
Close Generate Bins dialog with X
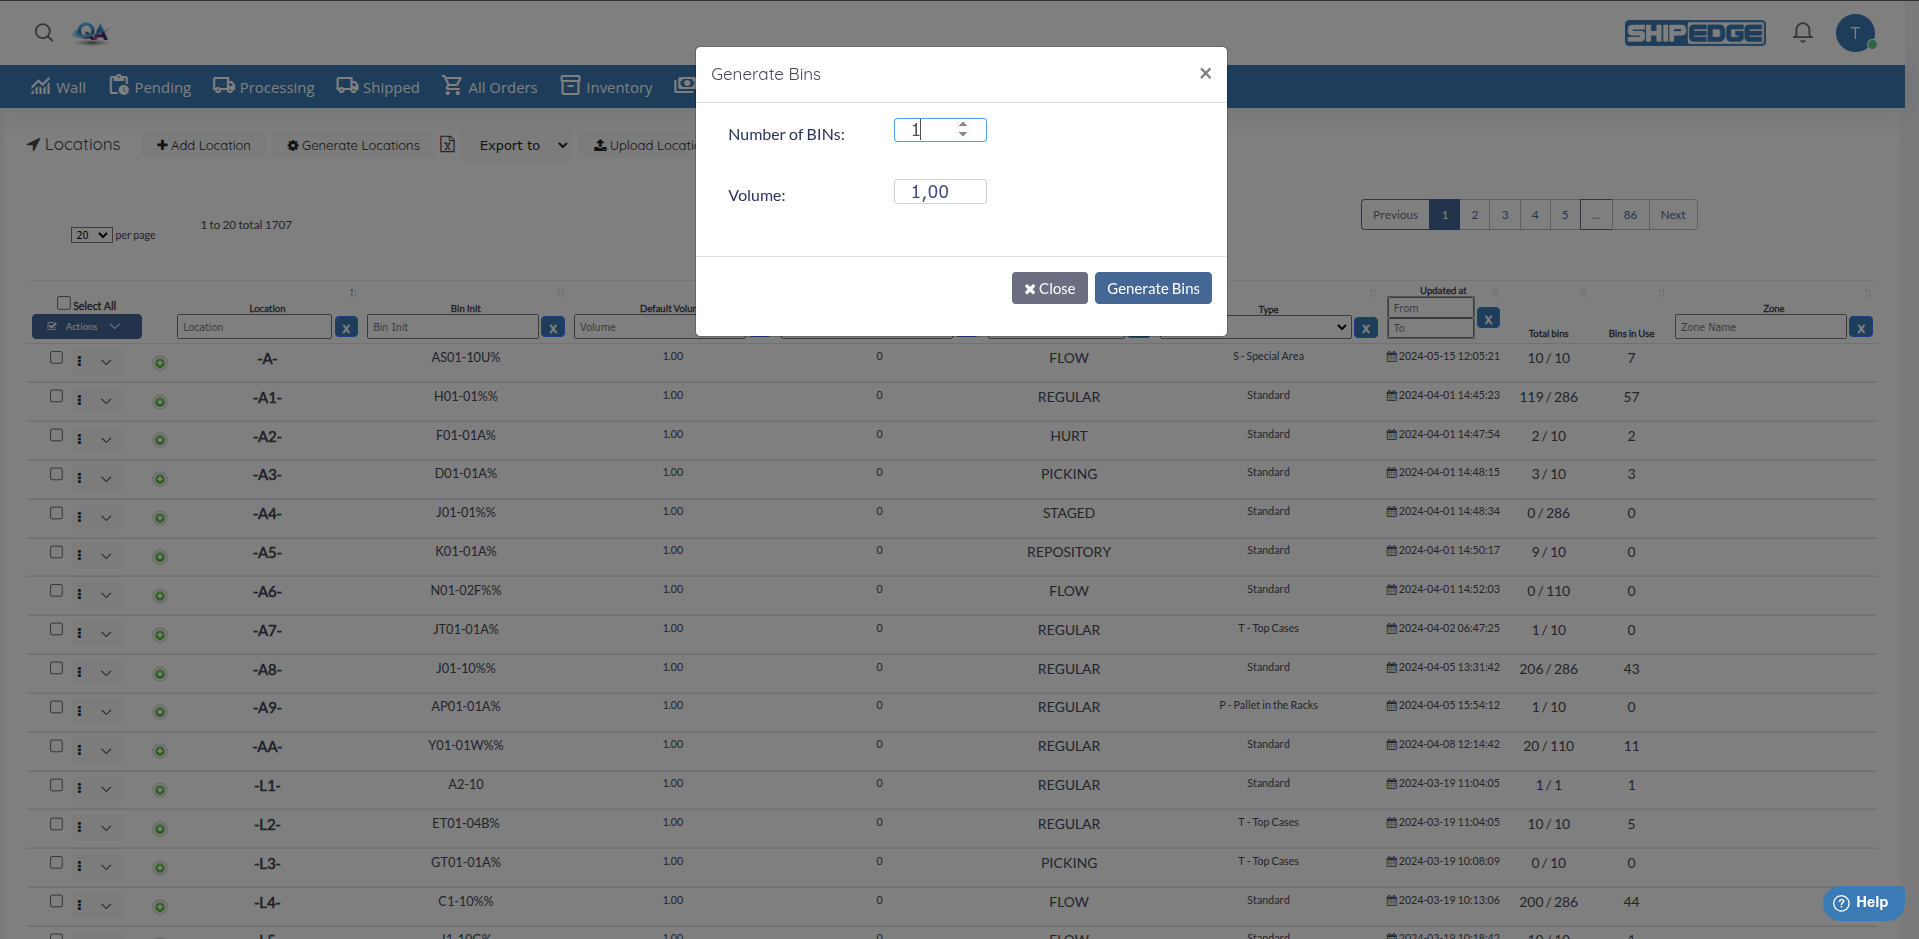1205,73
